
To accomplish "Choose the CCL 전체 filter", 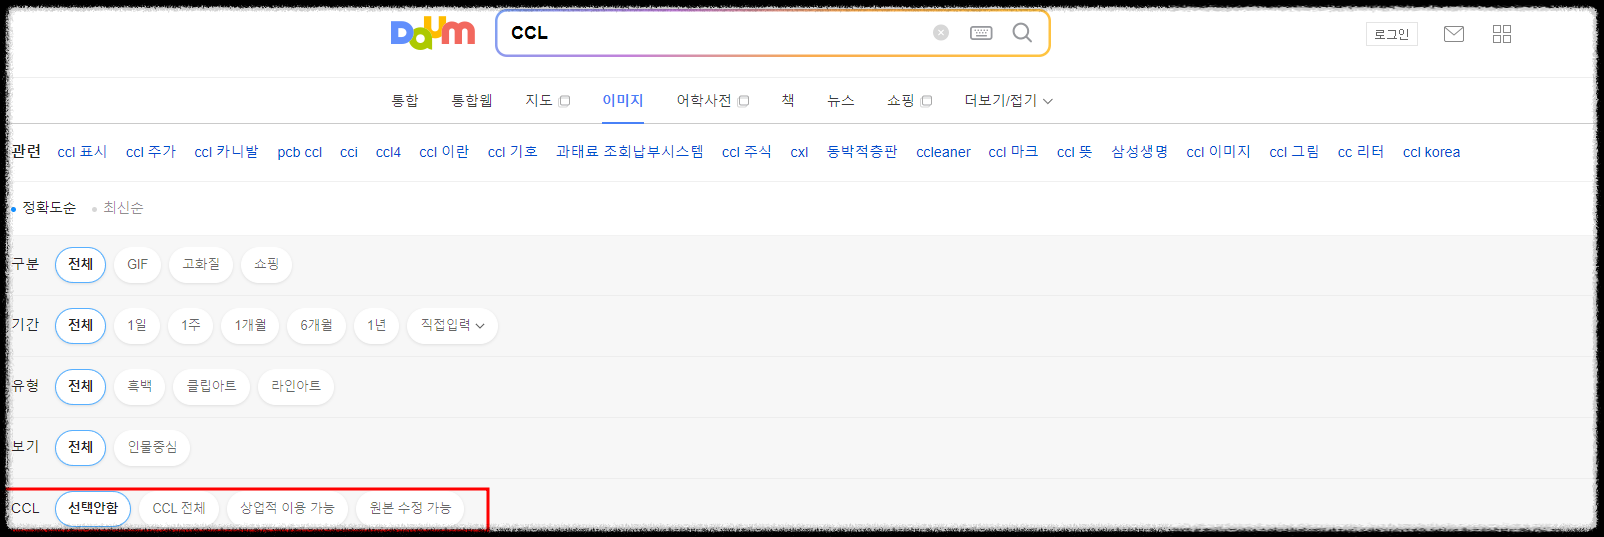I will click(179, 509).
